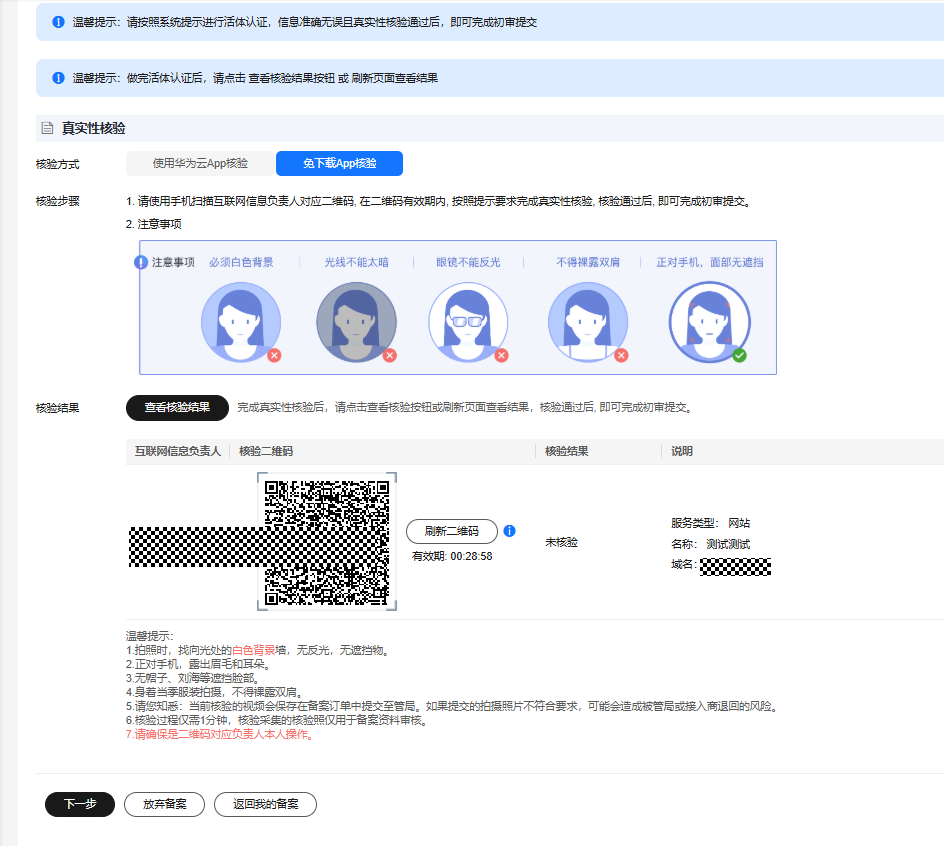Viewport: 944px width, 846px height.
Task: Click tip 4 身着当季服装拍摄
Action: click(215, 692)
